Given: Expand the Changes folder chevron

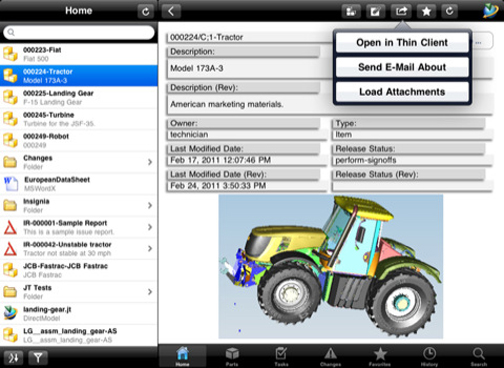Looking at the screenshot, I should click(150, 162).
